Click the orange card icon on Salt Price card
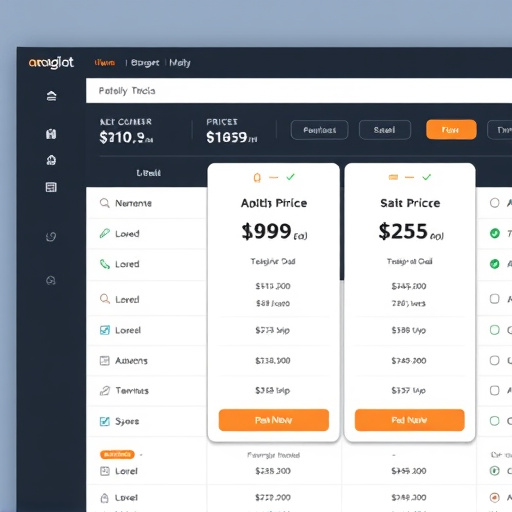Viewport: 512px width, 512px height. pyautogui.click(x=393, y=177)
